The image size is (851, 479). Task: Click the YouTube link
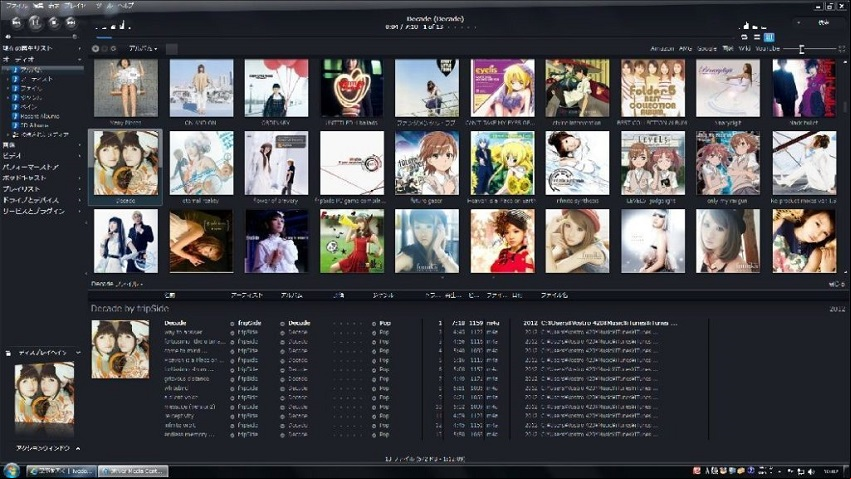point(767,49)
